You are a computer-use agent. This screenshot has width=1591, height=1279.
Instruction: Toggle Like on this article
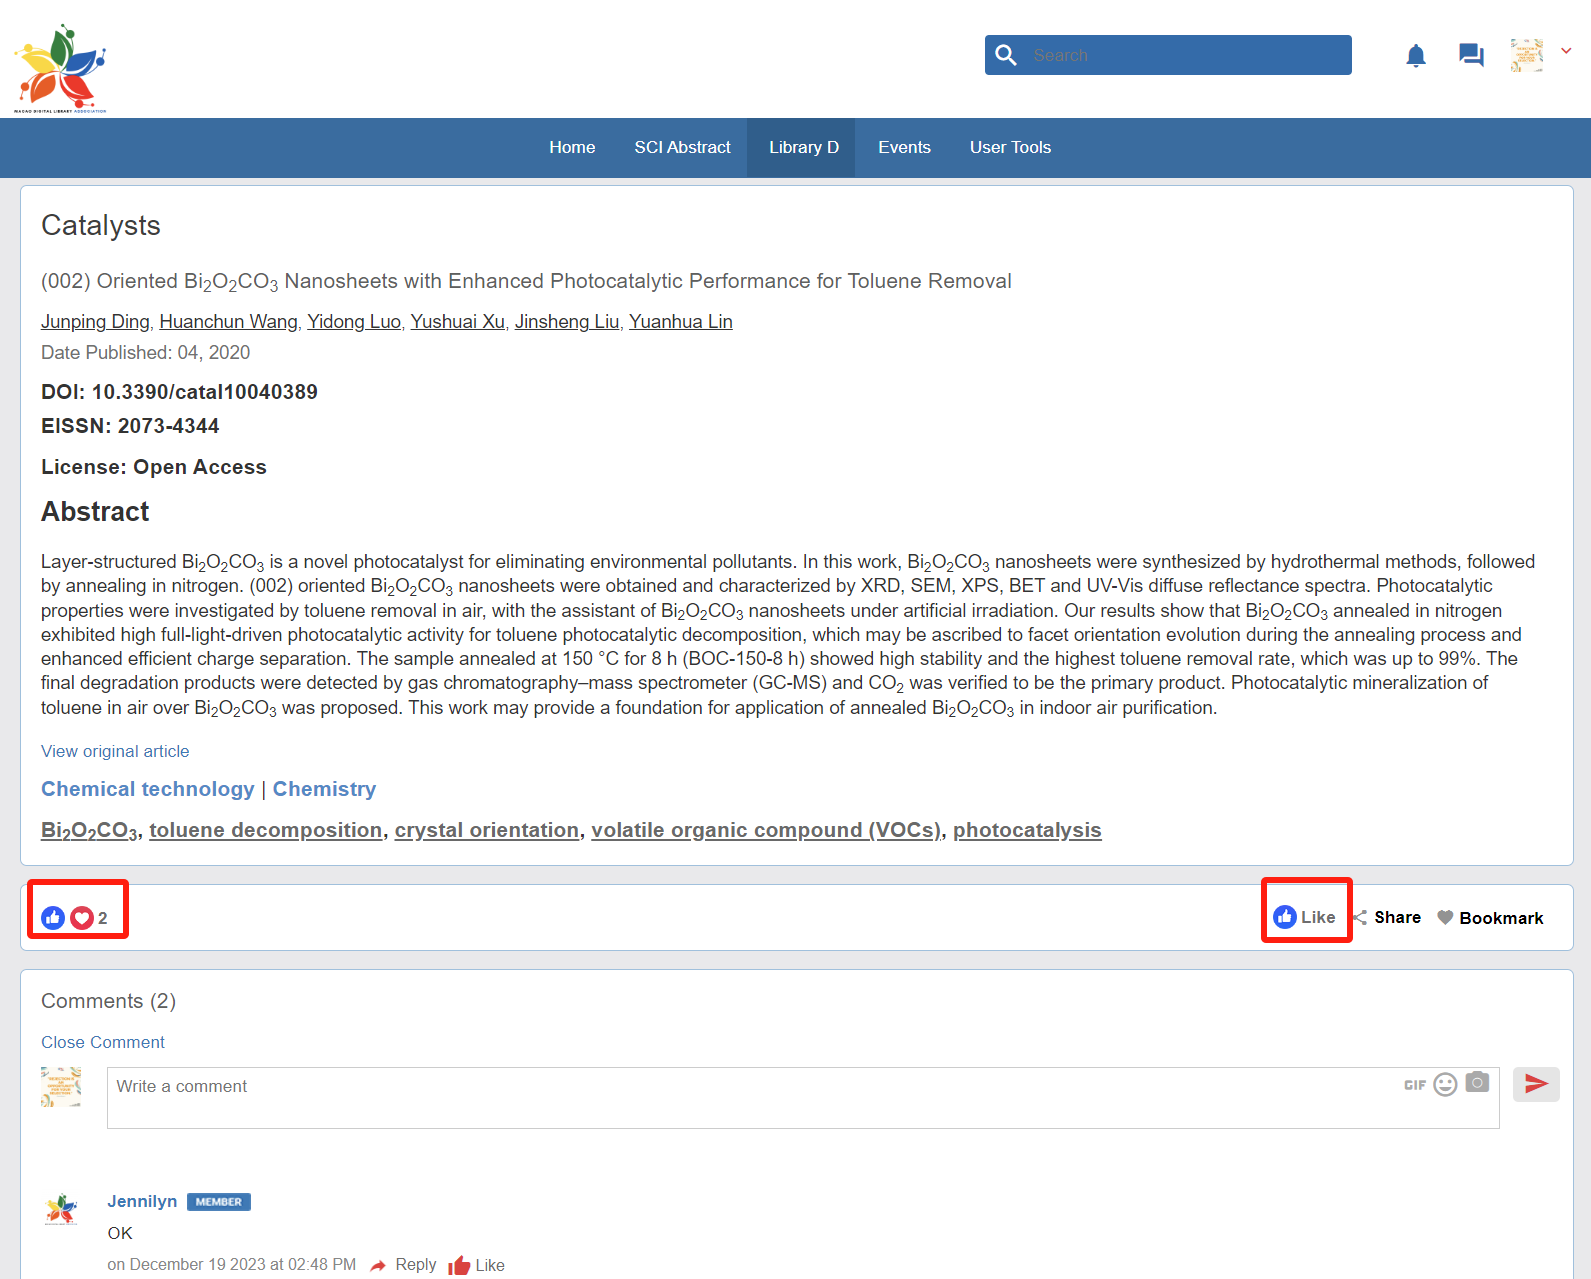tap(1305, 917)
